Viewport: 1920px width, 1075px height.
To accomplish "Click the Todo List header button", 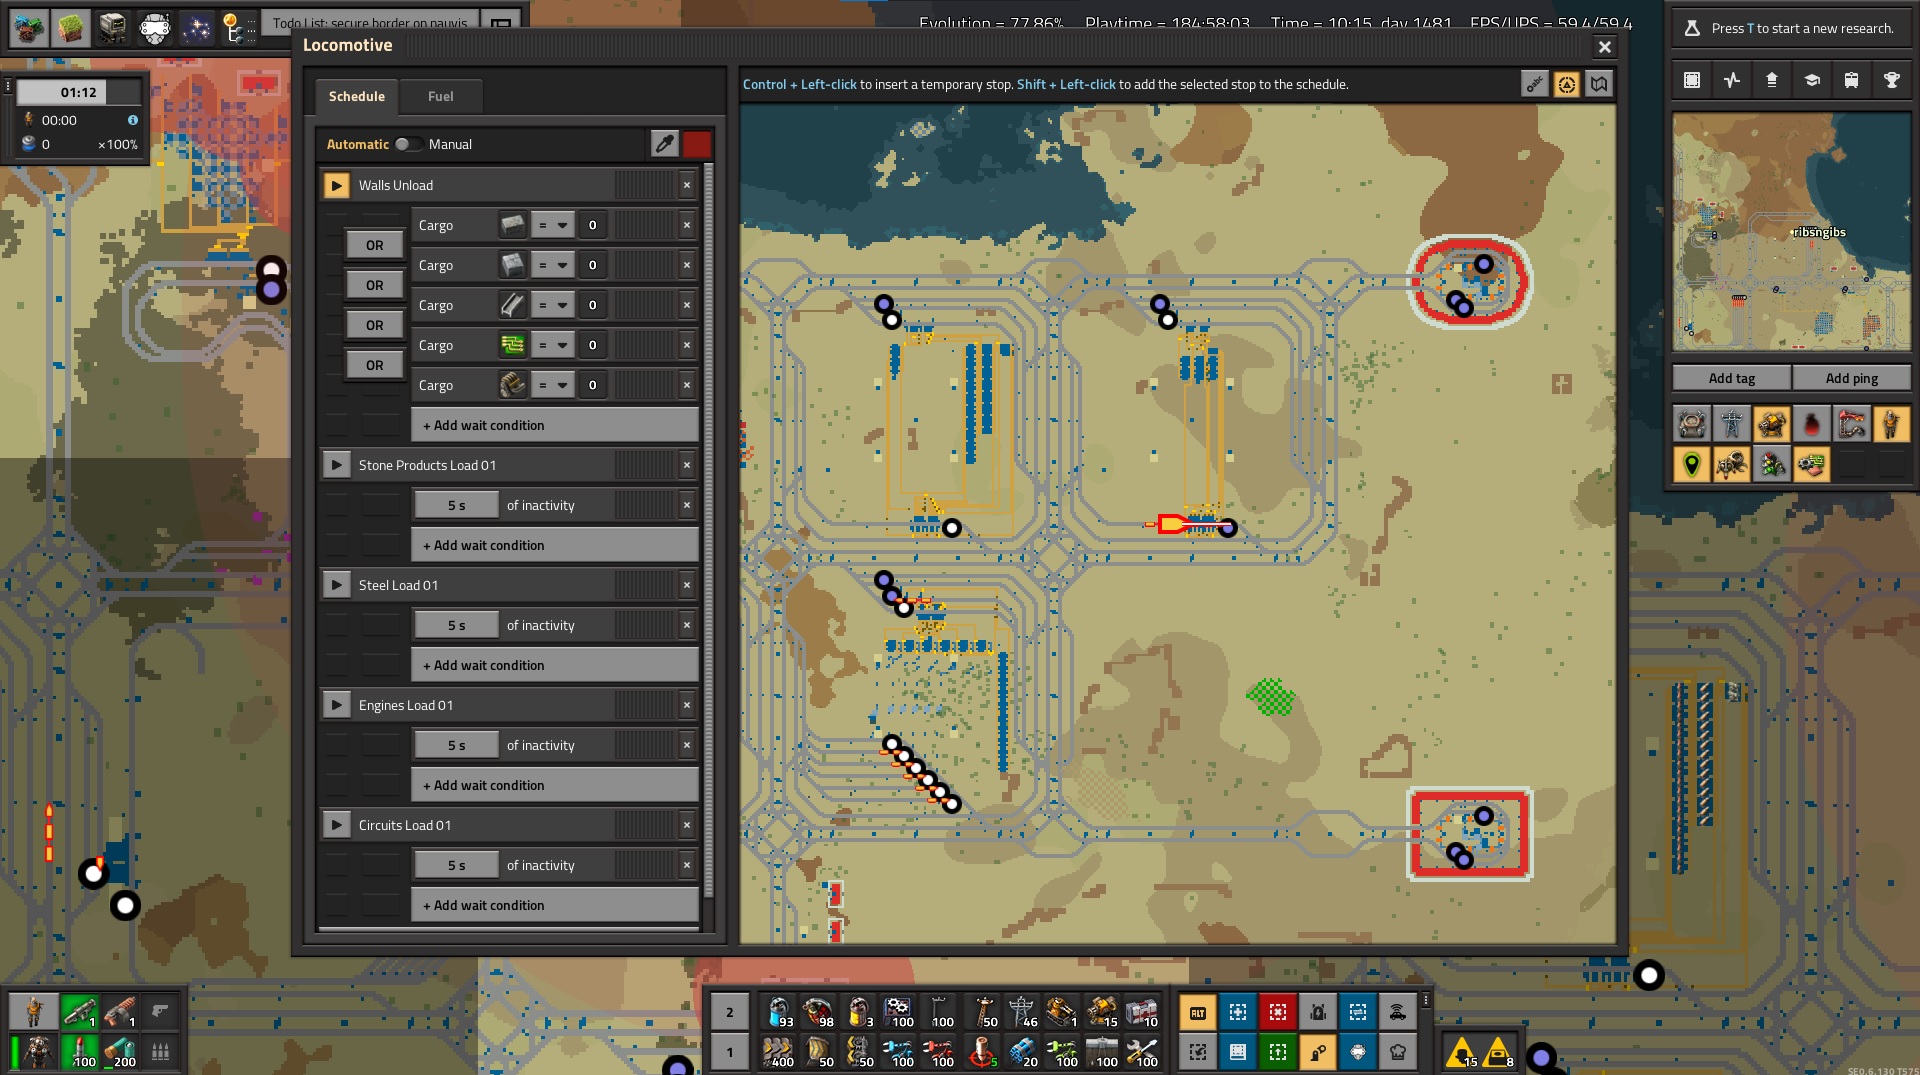I will pos(370,22).
